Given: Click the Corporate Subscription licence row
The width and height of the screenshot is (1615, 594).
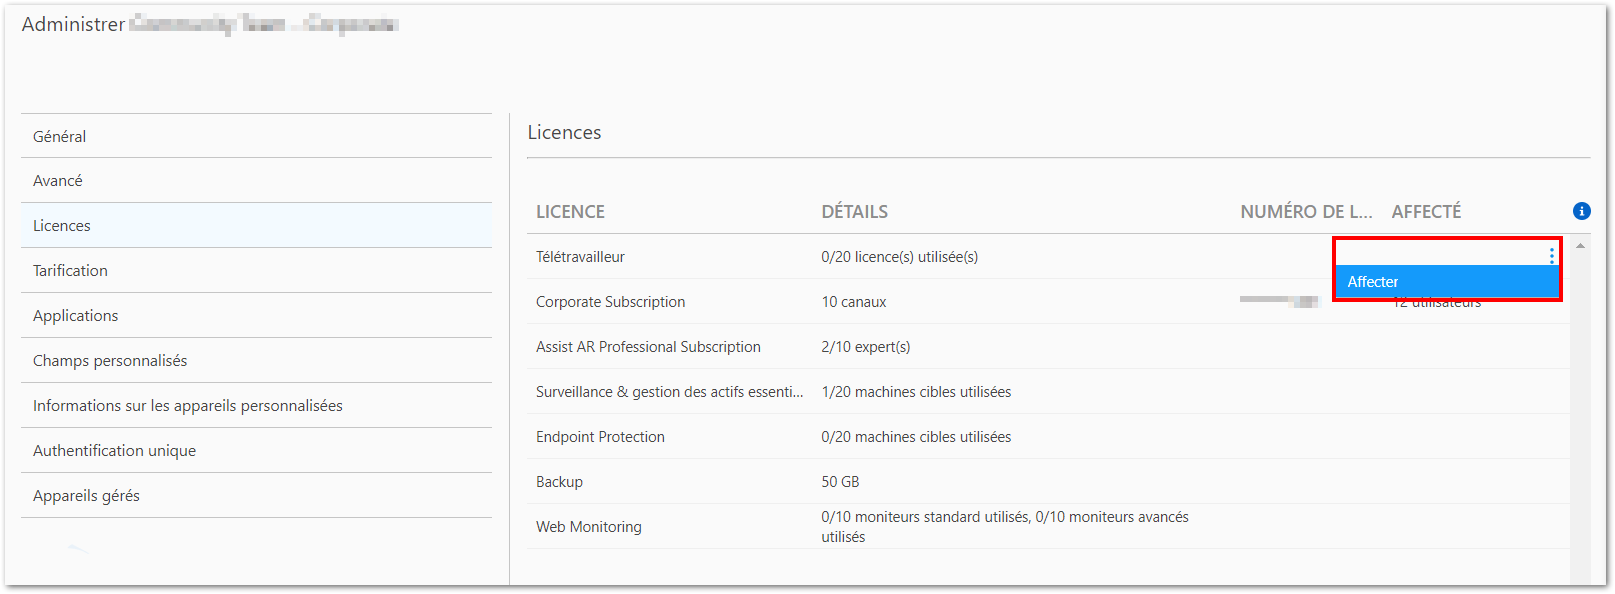Looking at the screenshot, I should (611, 302).
